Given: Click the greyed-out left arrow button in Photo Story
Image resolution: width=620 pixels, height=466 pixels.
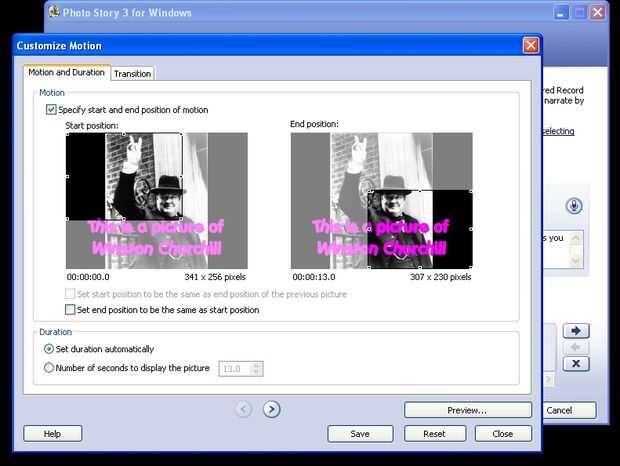Looking at the screenshot, I should click(576, 347).
